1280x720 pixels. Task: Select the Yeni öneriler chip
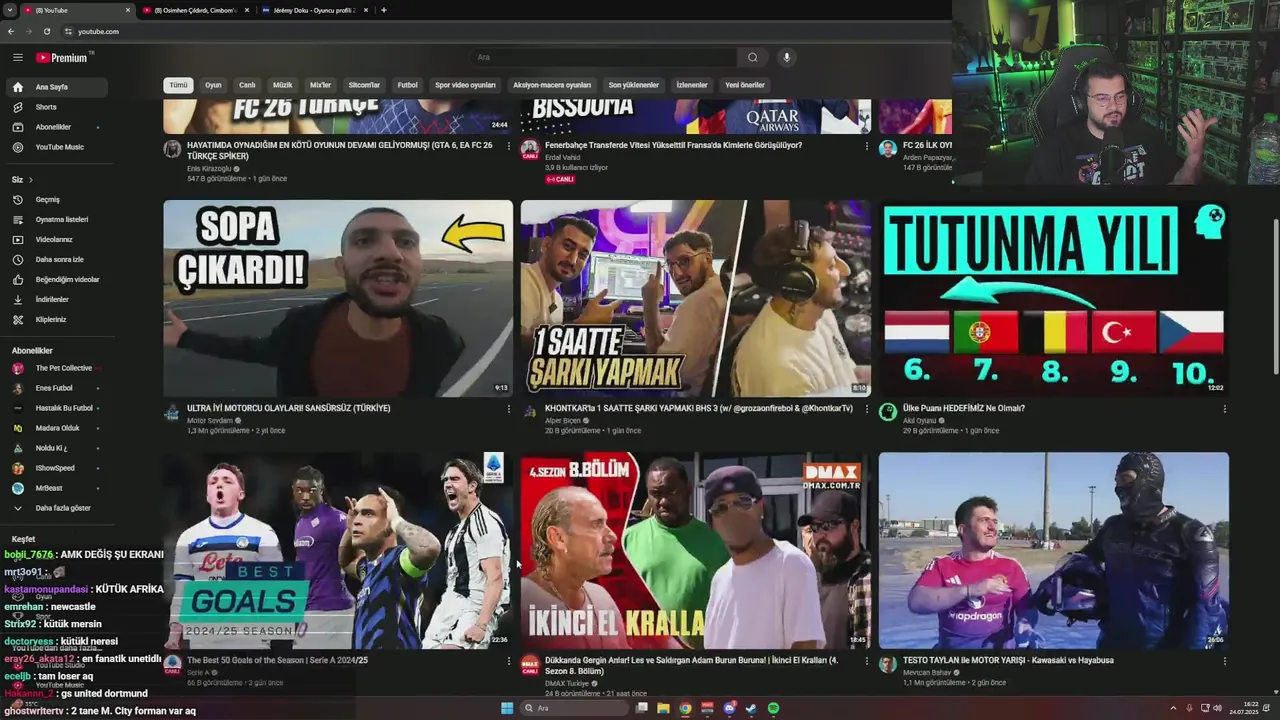(745, 85)
